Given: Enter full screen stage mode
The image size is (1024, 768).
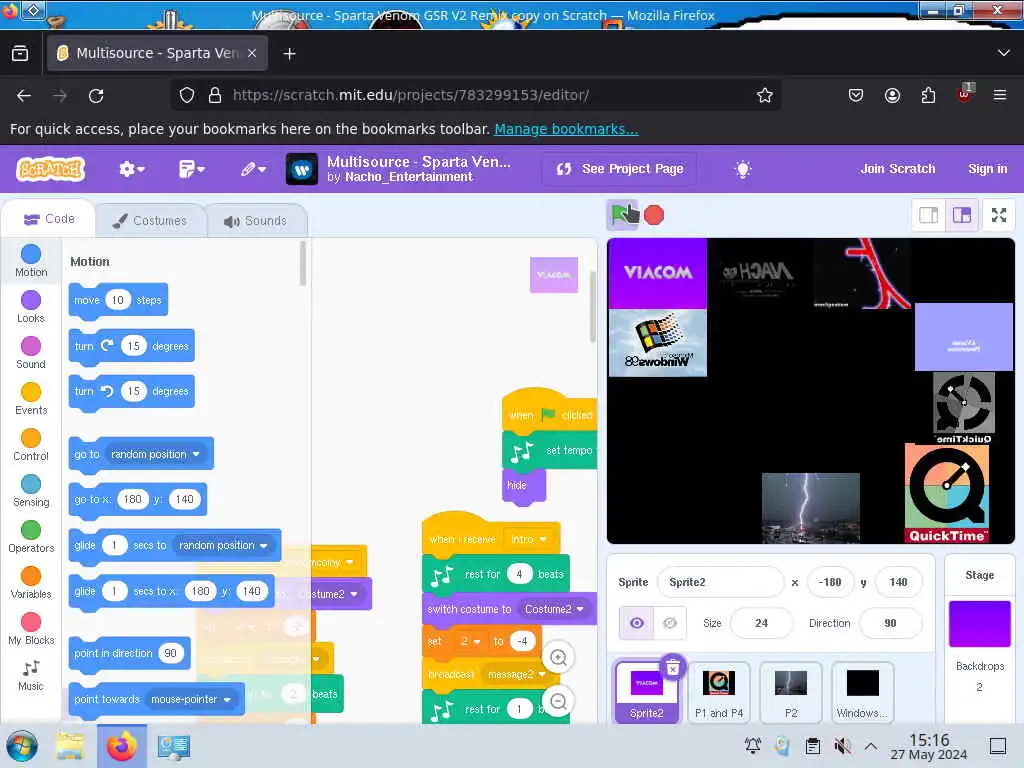Looking at the screenshot, I should (999, 215).
